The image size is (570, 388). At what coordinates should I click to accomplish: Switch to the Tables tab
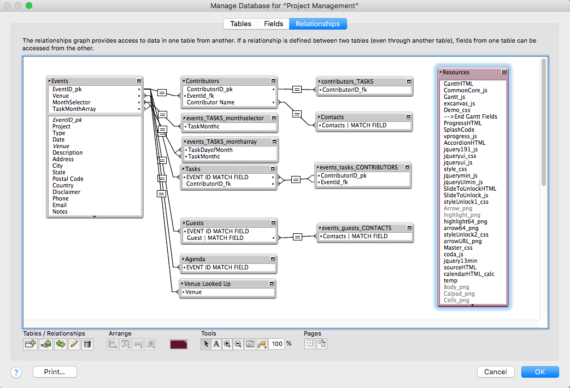click(241, 24)
